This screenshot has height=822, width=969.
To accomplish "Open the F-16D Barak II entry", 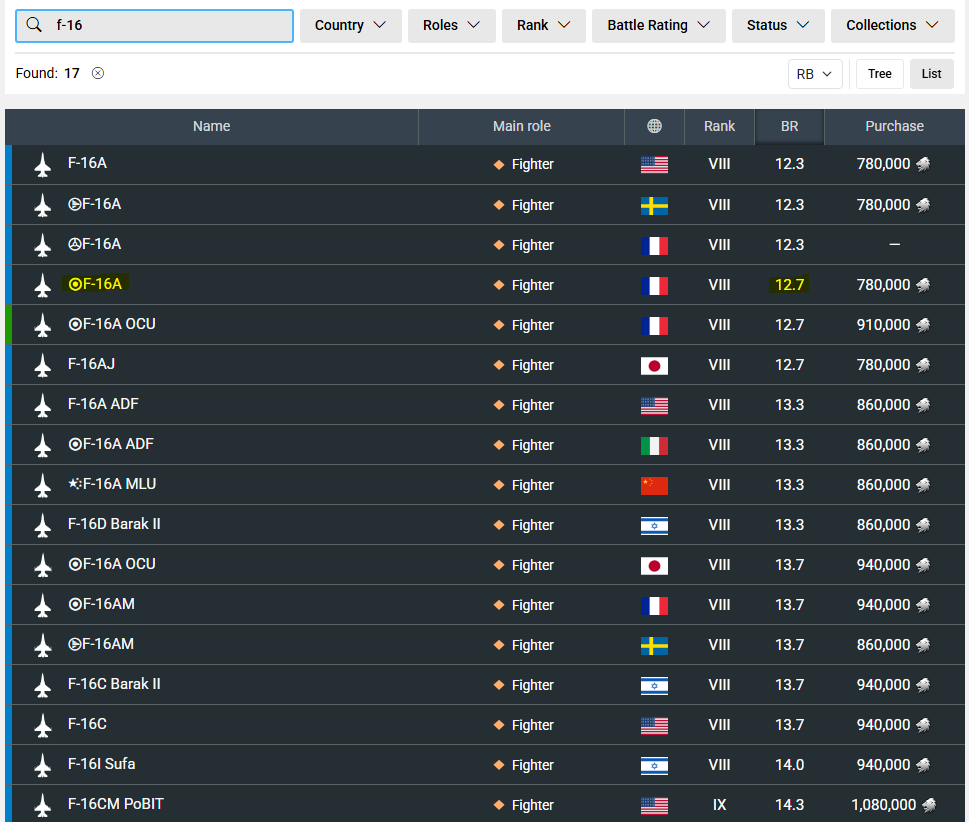I will (x=114, y=524).
